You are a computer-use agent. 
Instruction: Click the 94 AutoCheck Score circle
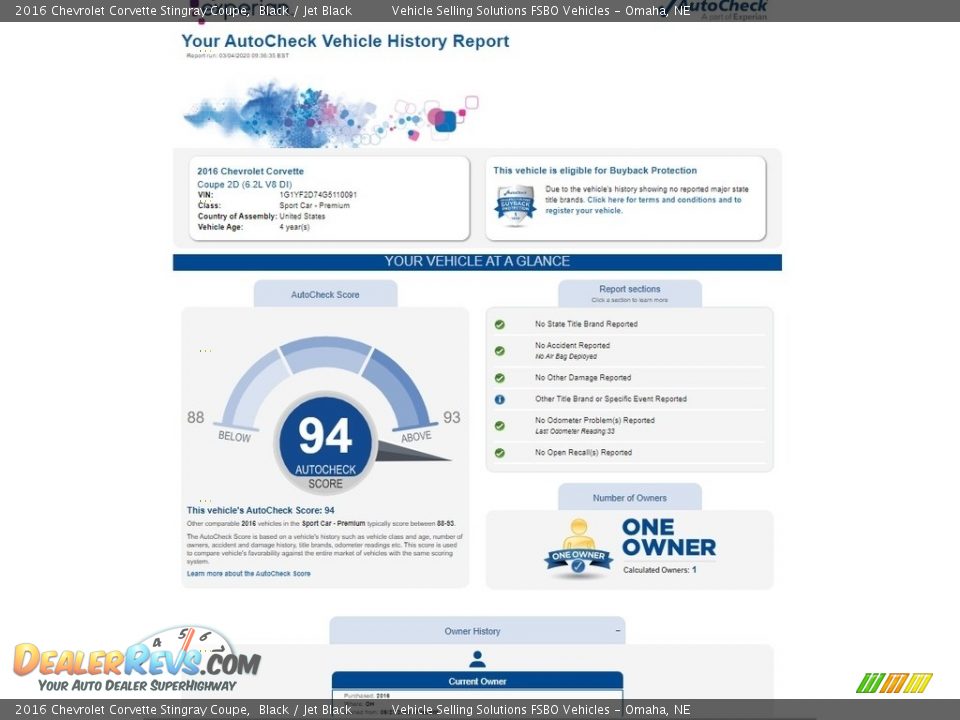325,443
